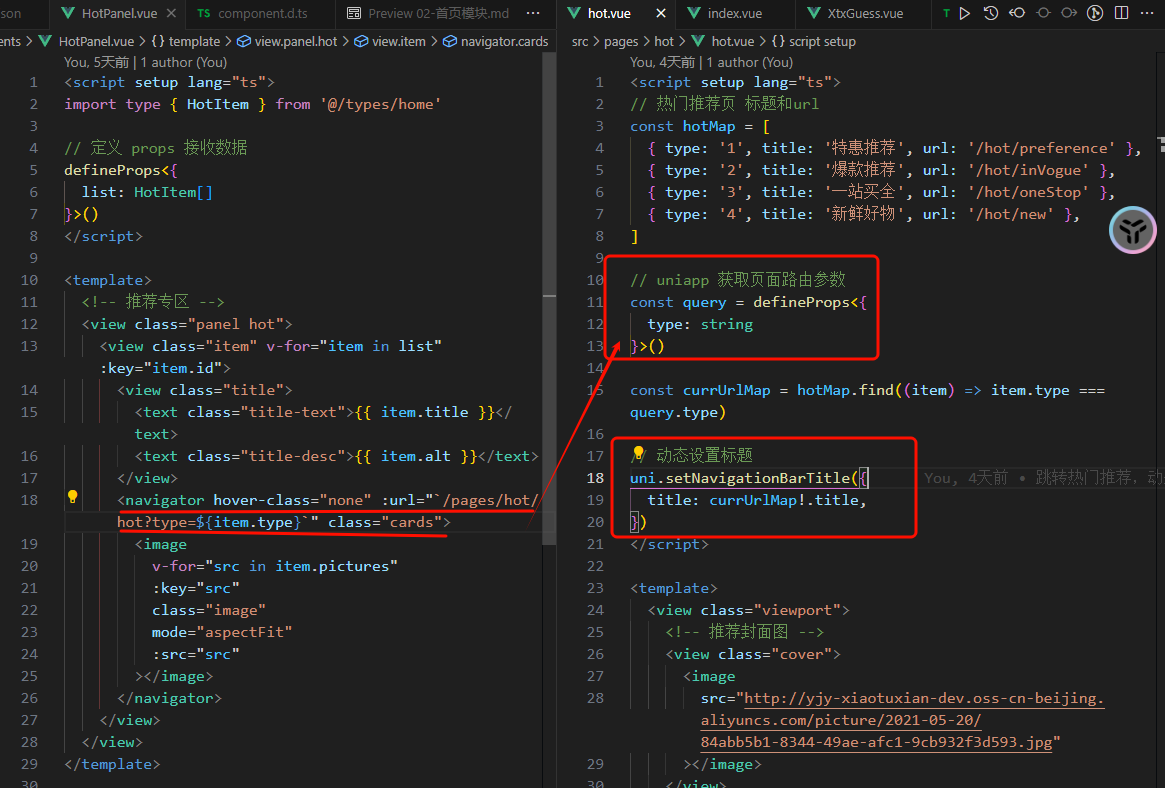1165x788 pixels.
Task: Close the HotPanel.vue tab
Action: pyautogui.click(x=171, y=13)
